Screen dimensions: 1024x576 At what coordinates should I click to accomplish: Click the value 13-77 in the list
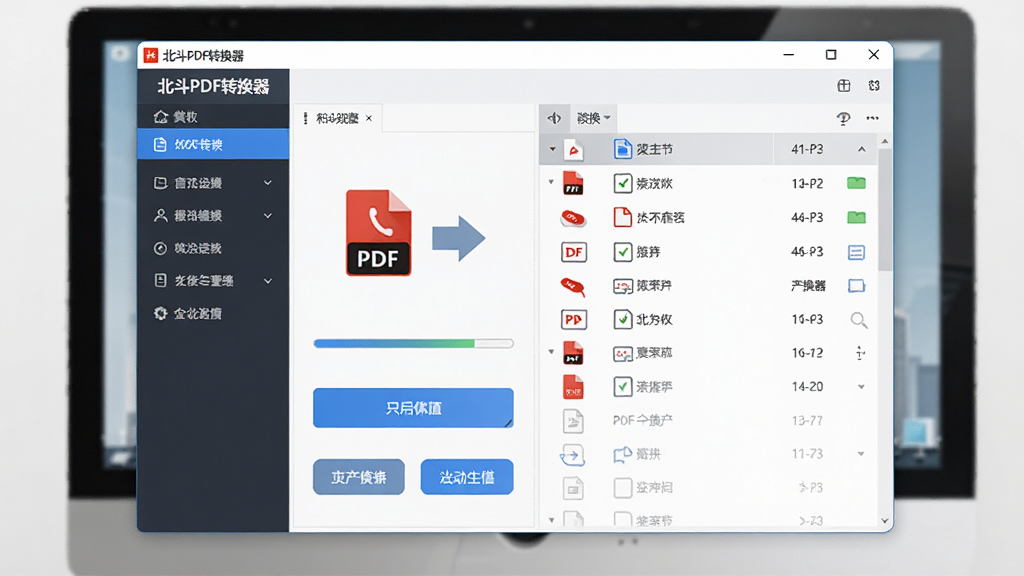pos(807,421)
